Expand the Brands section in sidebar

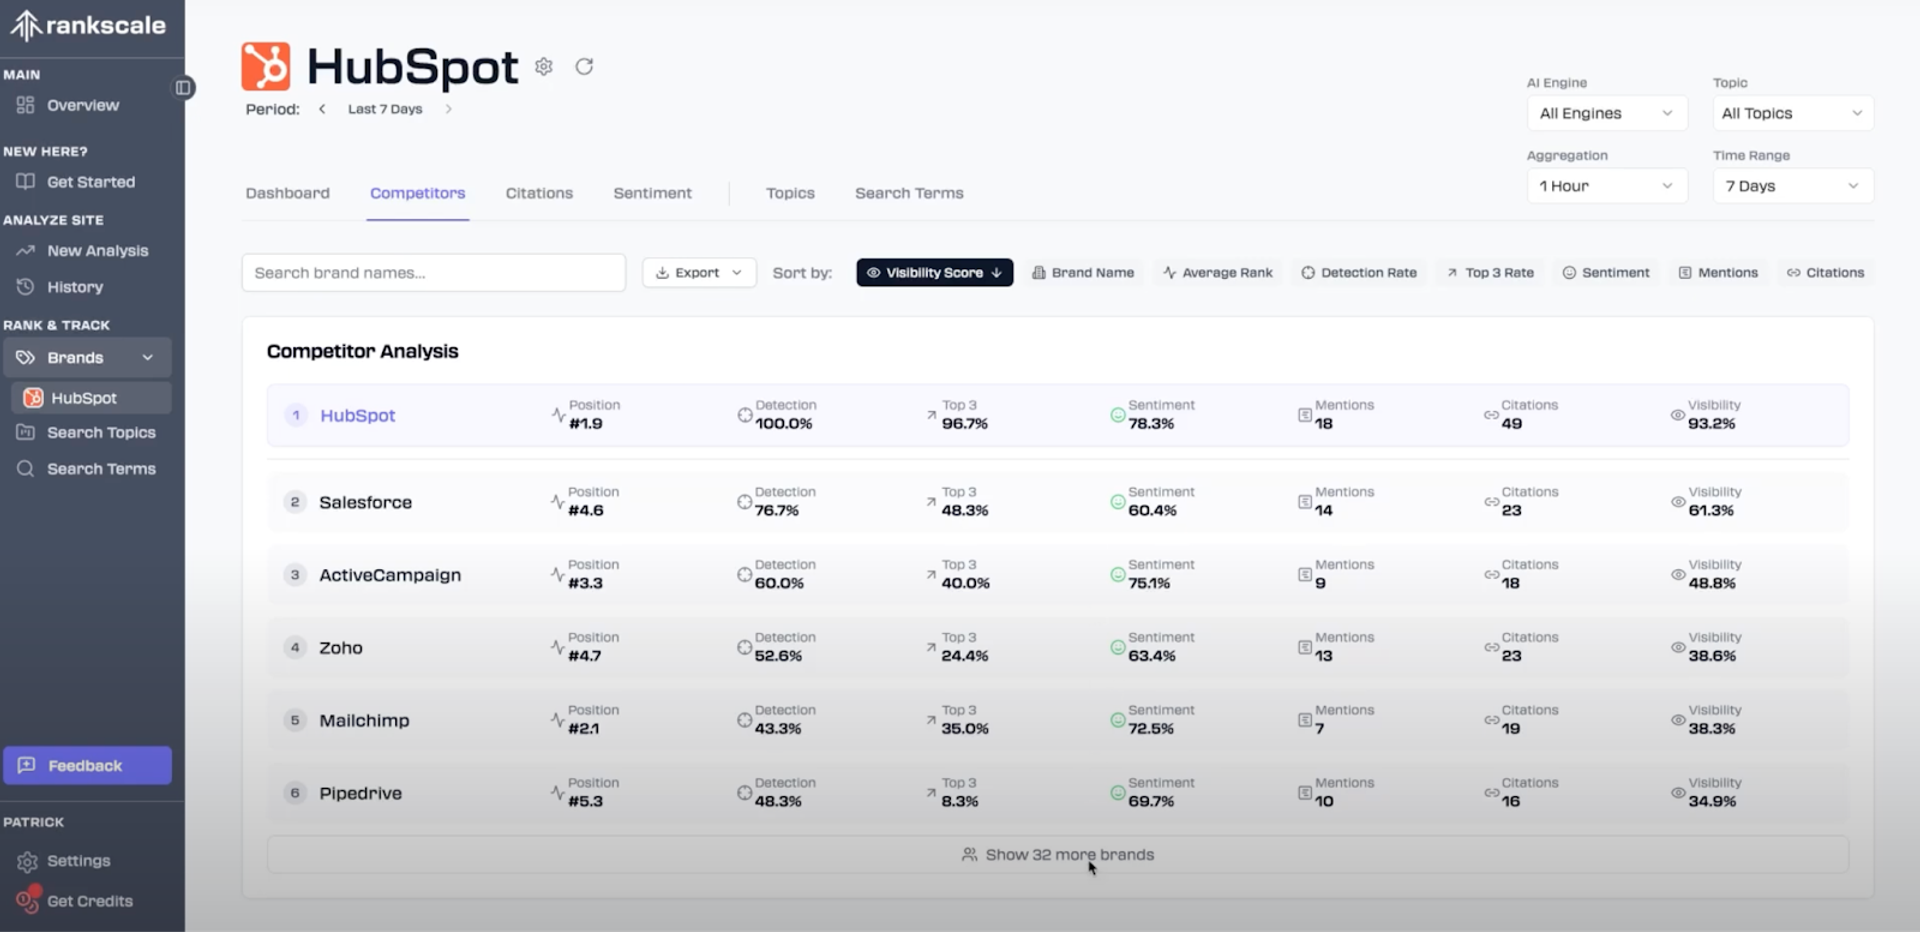(87, 358)
